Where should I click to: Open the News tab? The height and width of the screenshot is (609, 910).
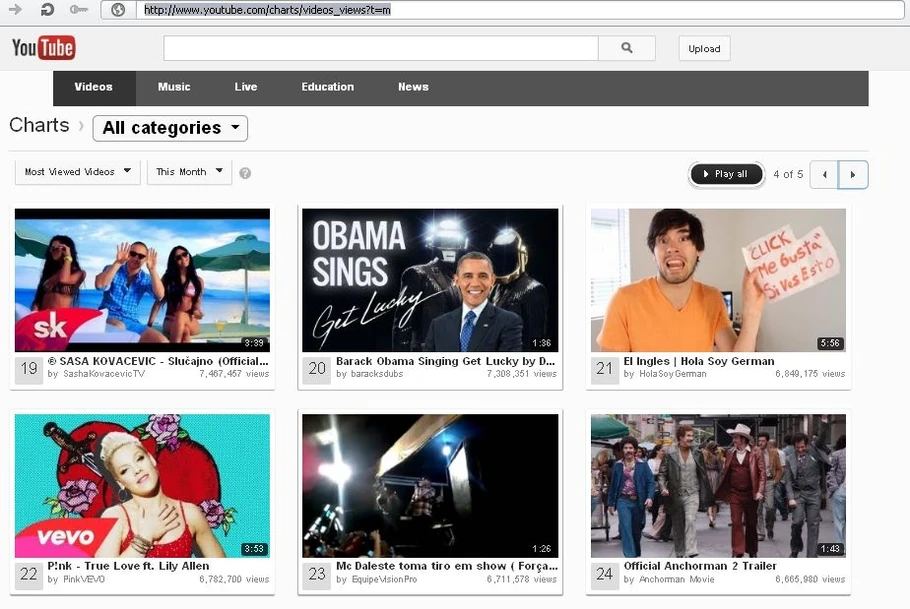pos(413,87)
